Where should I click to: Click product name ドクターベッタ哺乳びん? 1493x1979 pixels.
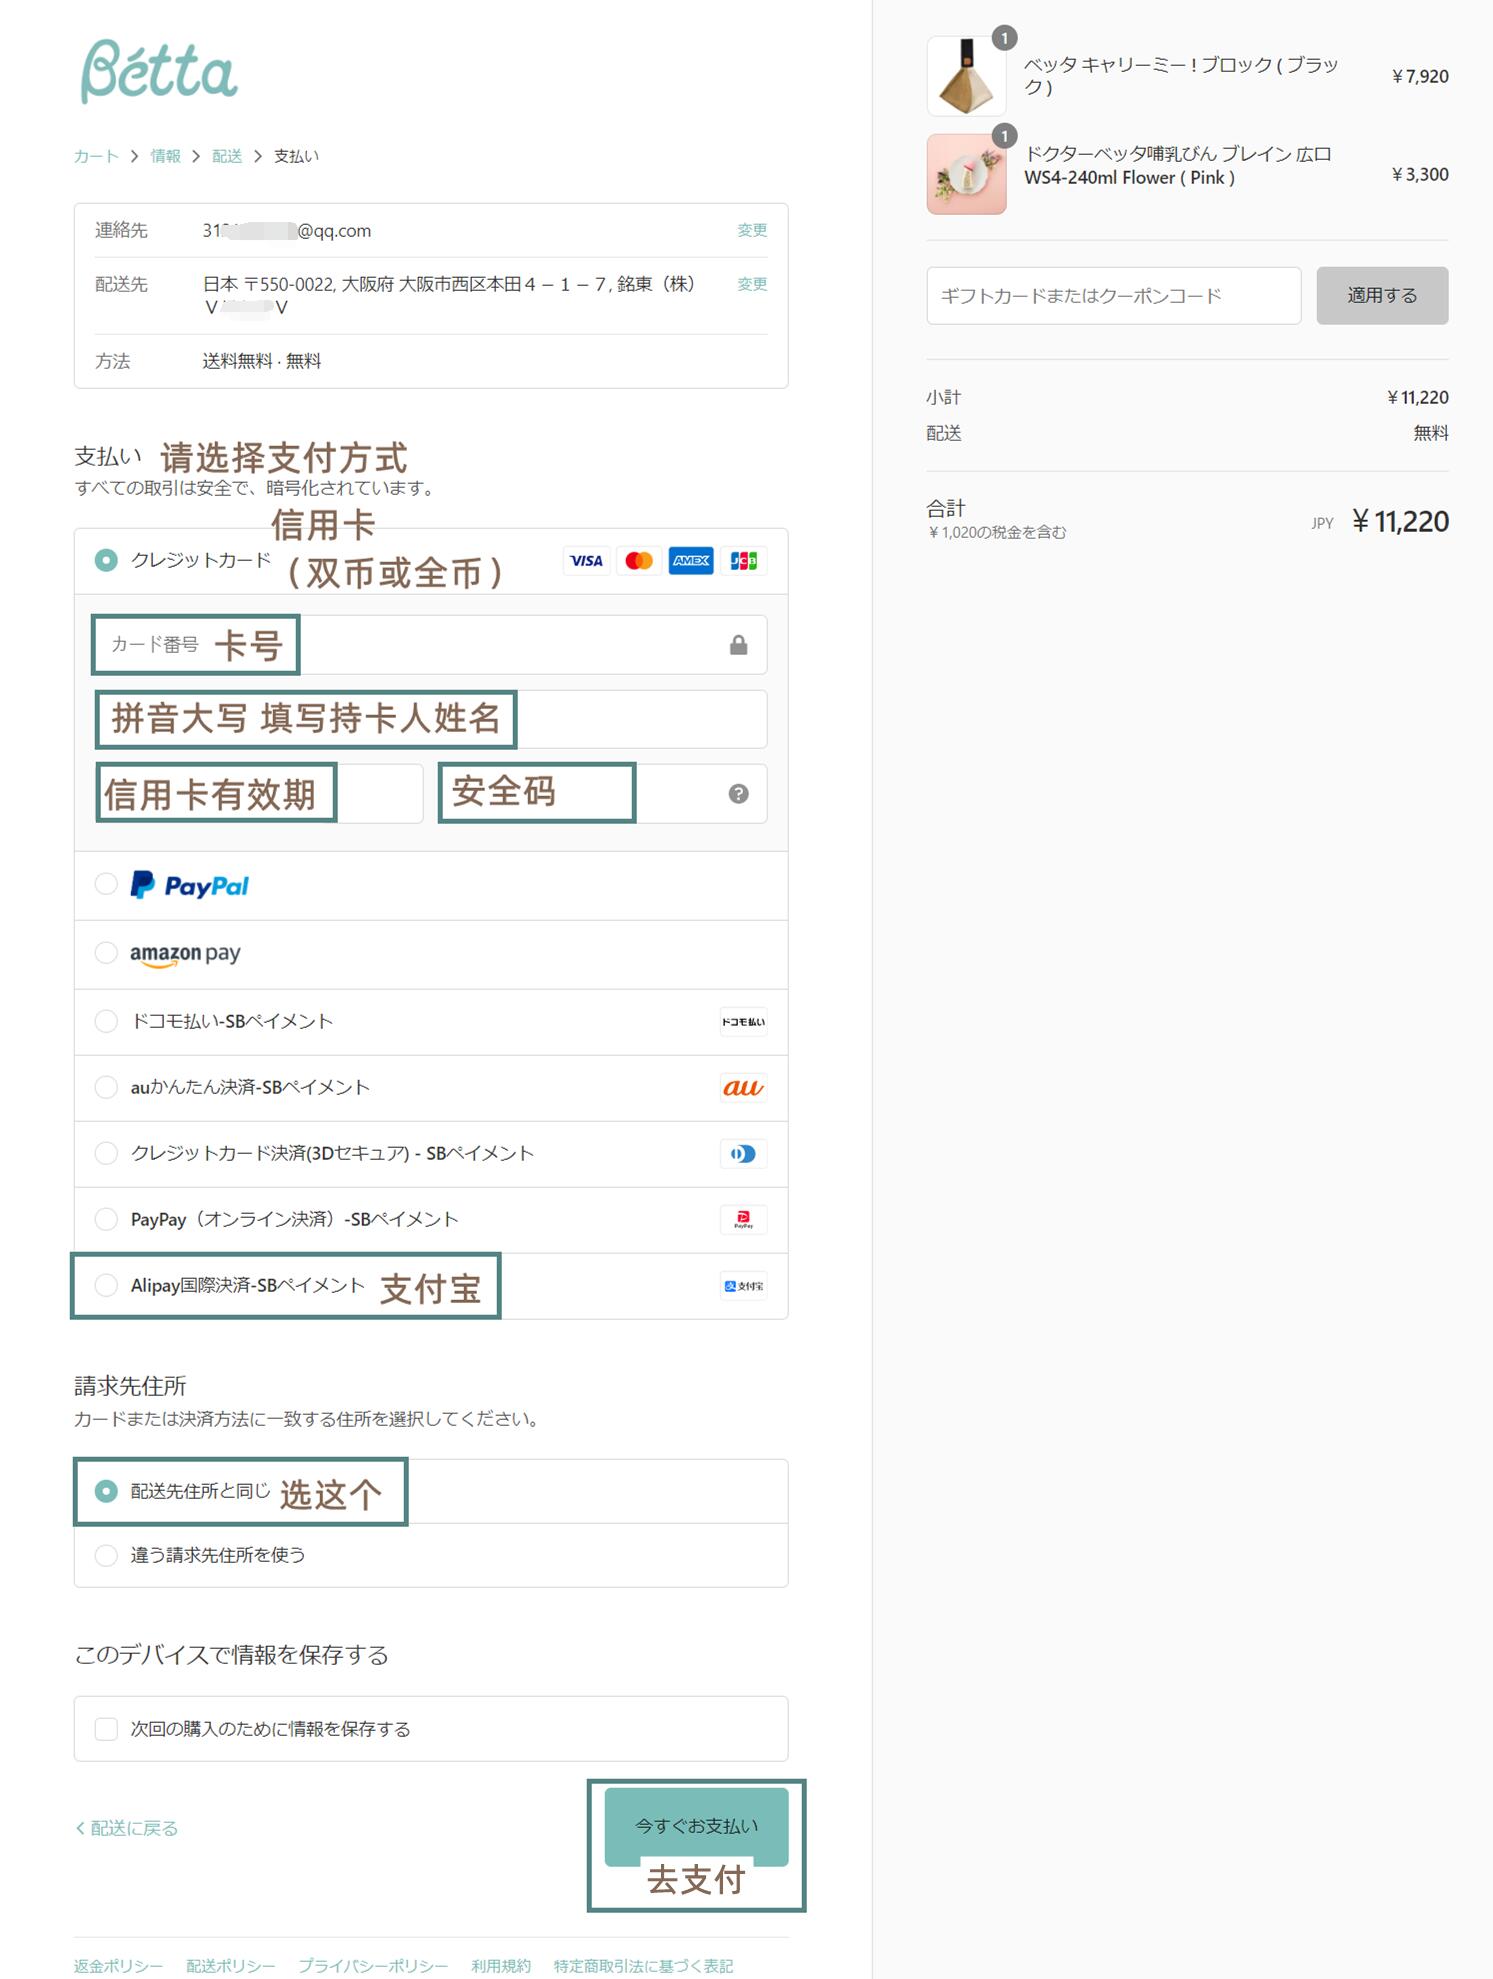point(1178,166)
